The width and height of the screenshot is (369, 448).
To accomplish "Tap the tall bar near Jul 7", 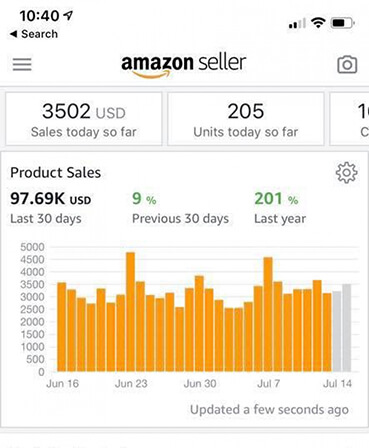I will pyautogui.click(x=268, y=314).
